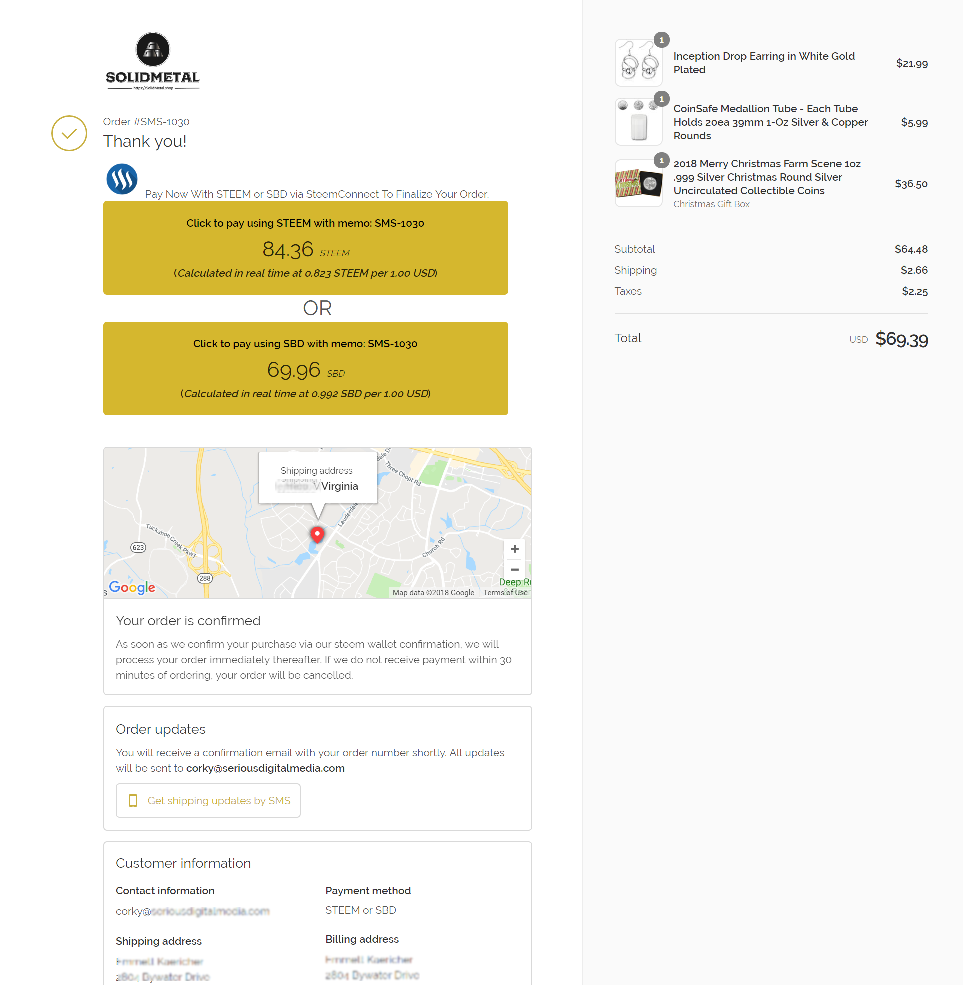Pay 84.36 using STEEM button
Screen dimensions: 963x985
pyautogui.click(x=305, y=248)
